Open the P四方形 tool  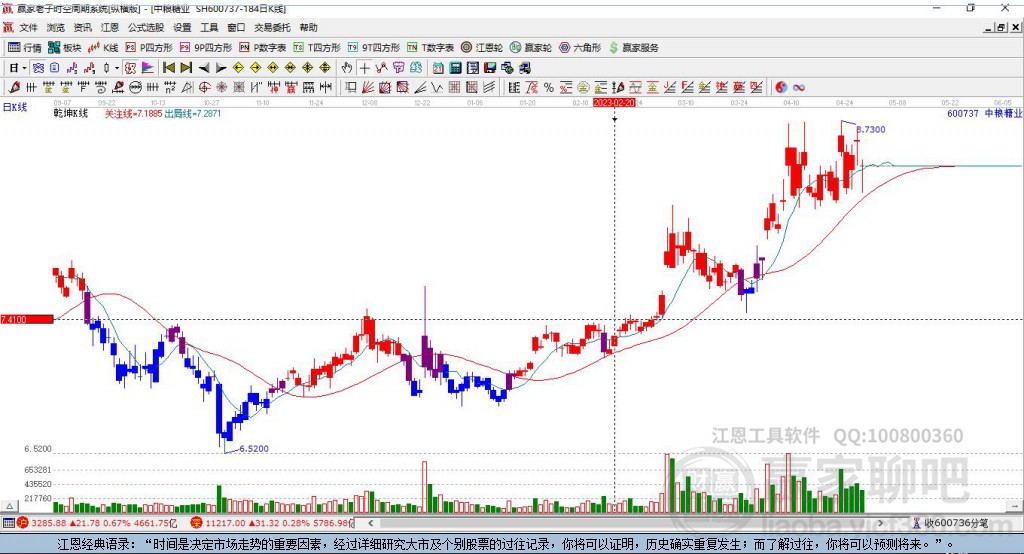pos(149,48)
